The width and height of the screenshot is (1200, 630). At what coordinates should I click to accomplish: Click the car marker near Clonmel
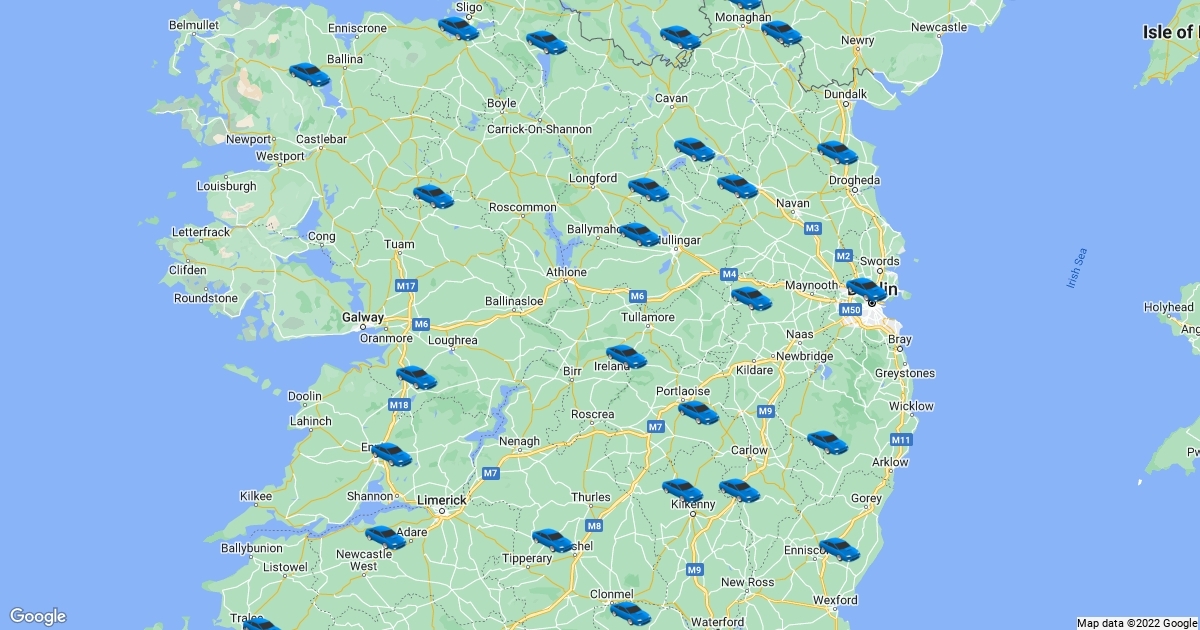[630, 613]
